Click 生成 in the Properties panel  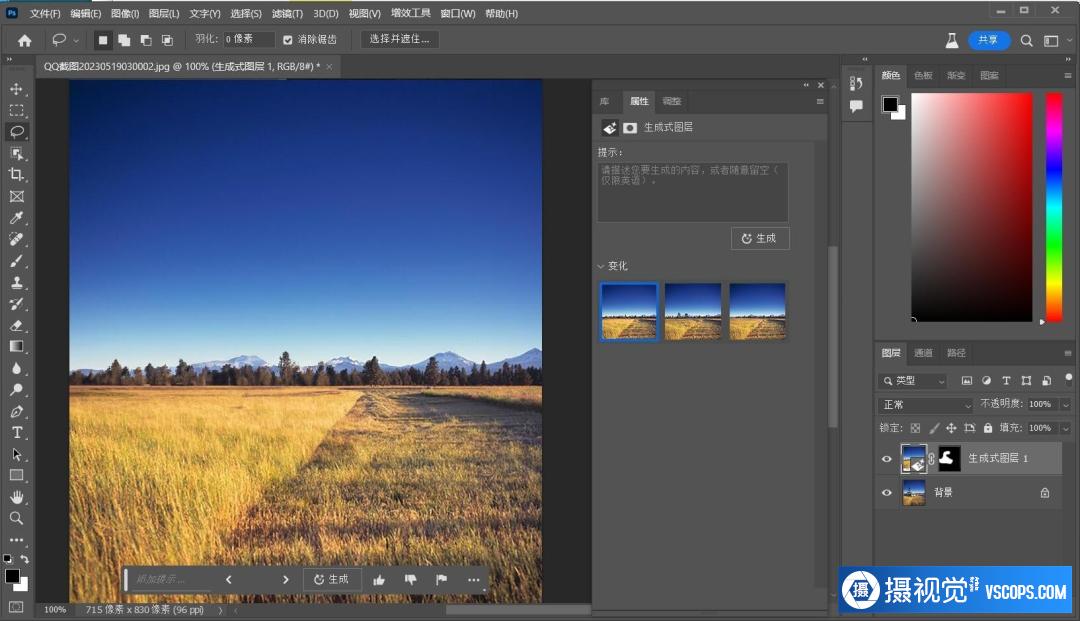pos(760,238)
